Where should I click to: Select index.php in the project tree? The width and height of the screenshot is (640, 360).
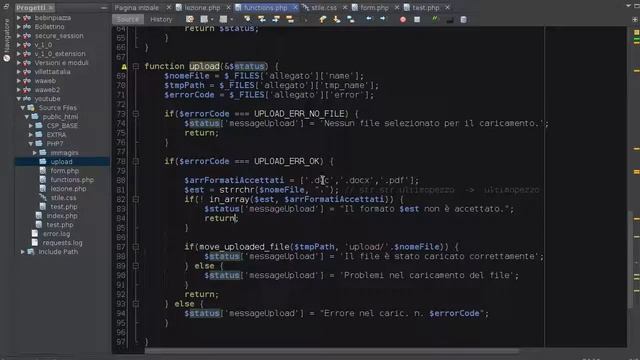(x=62, y=216)
